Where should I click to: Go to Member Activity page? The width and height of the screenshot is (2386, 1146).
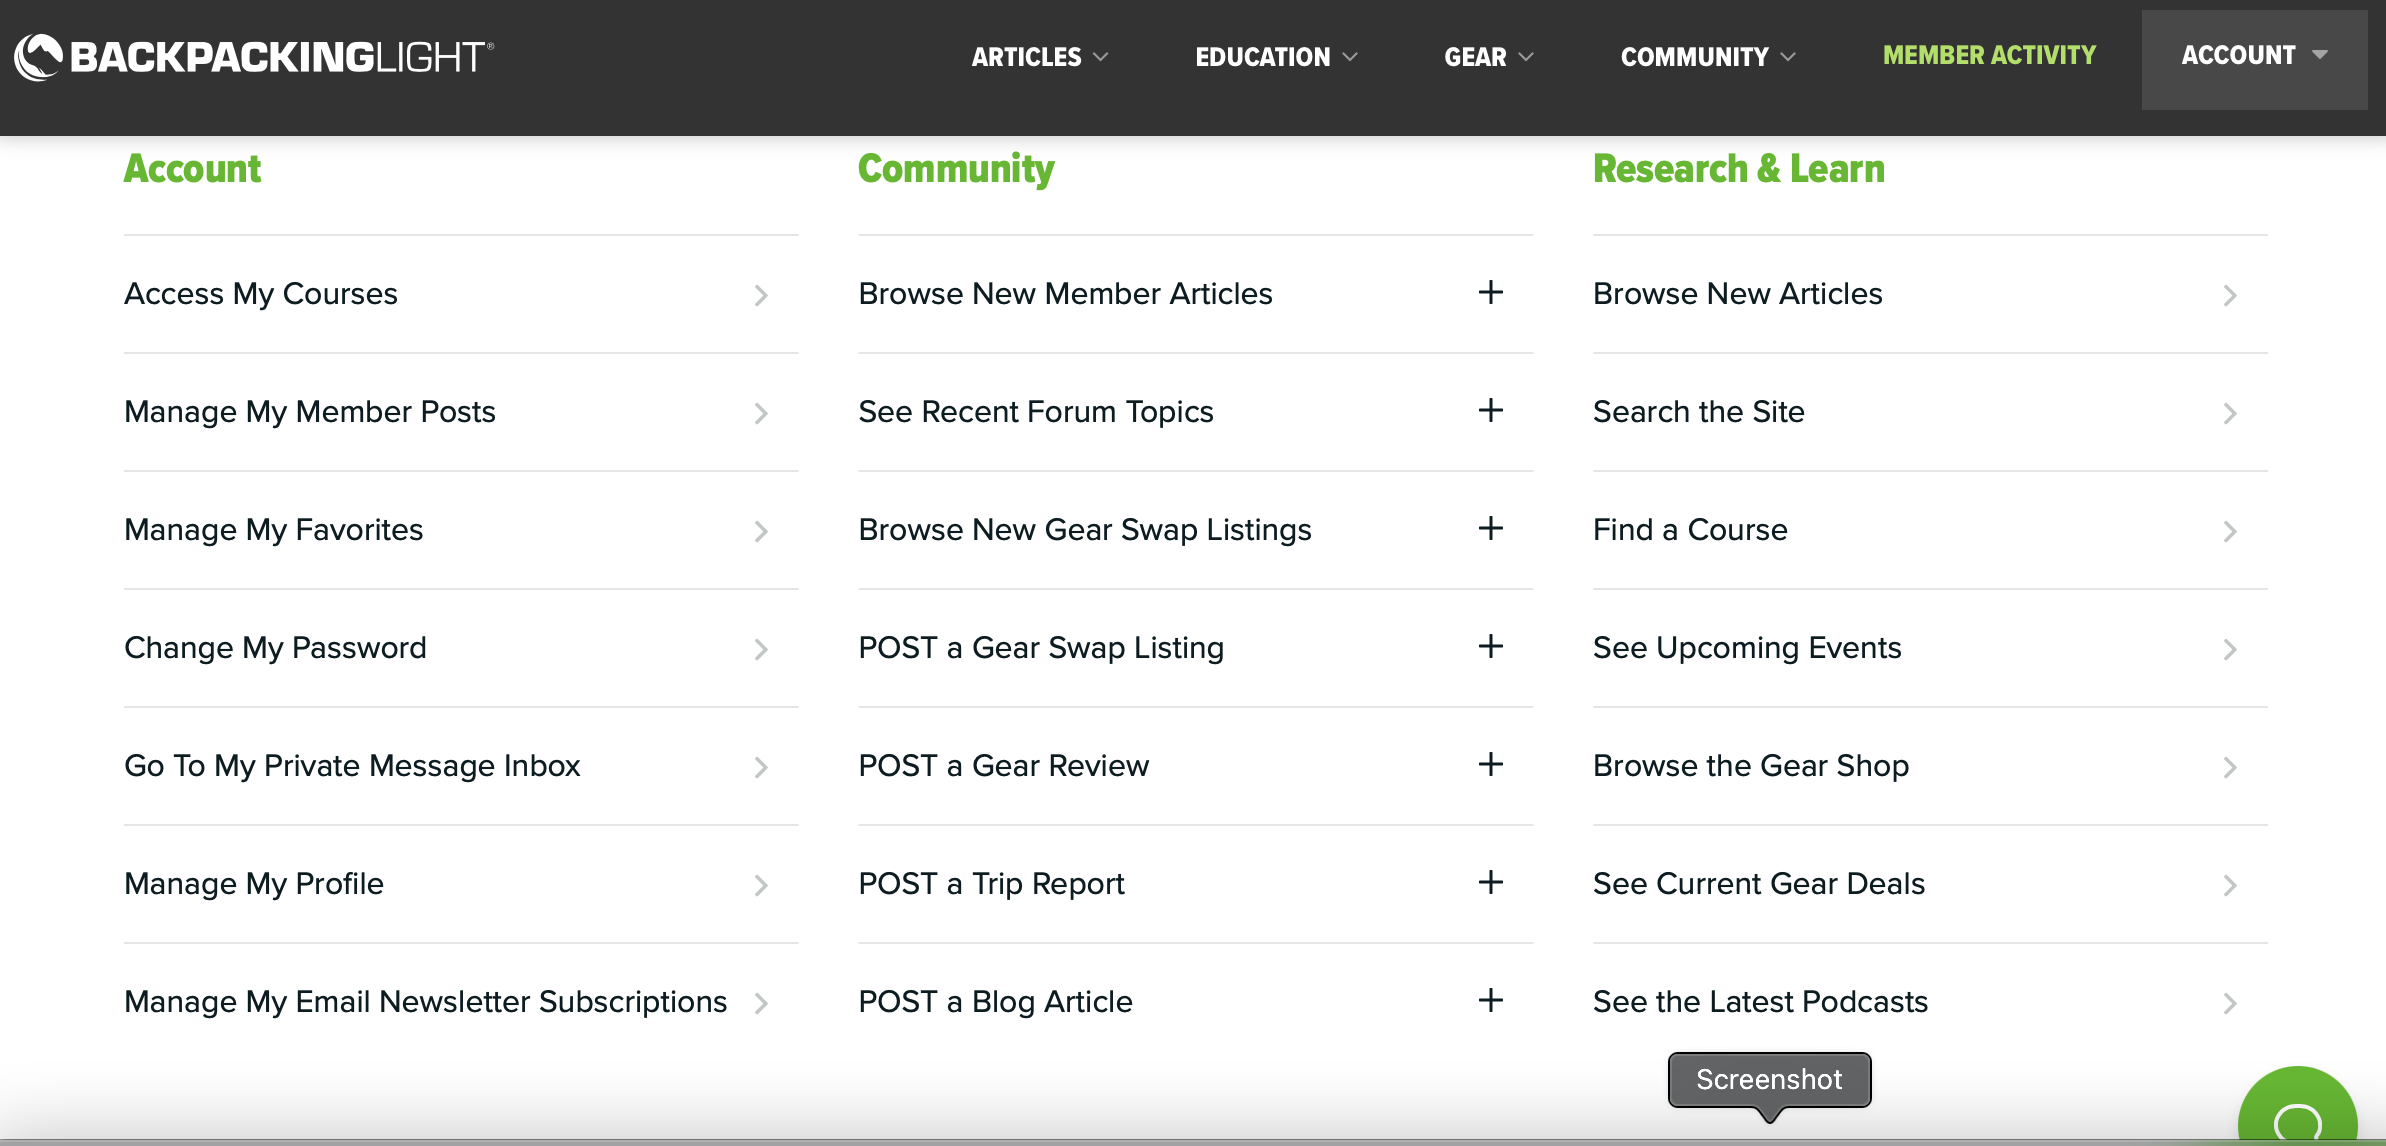[1989, 55]
